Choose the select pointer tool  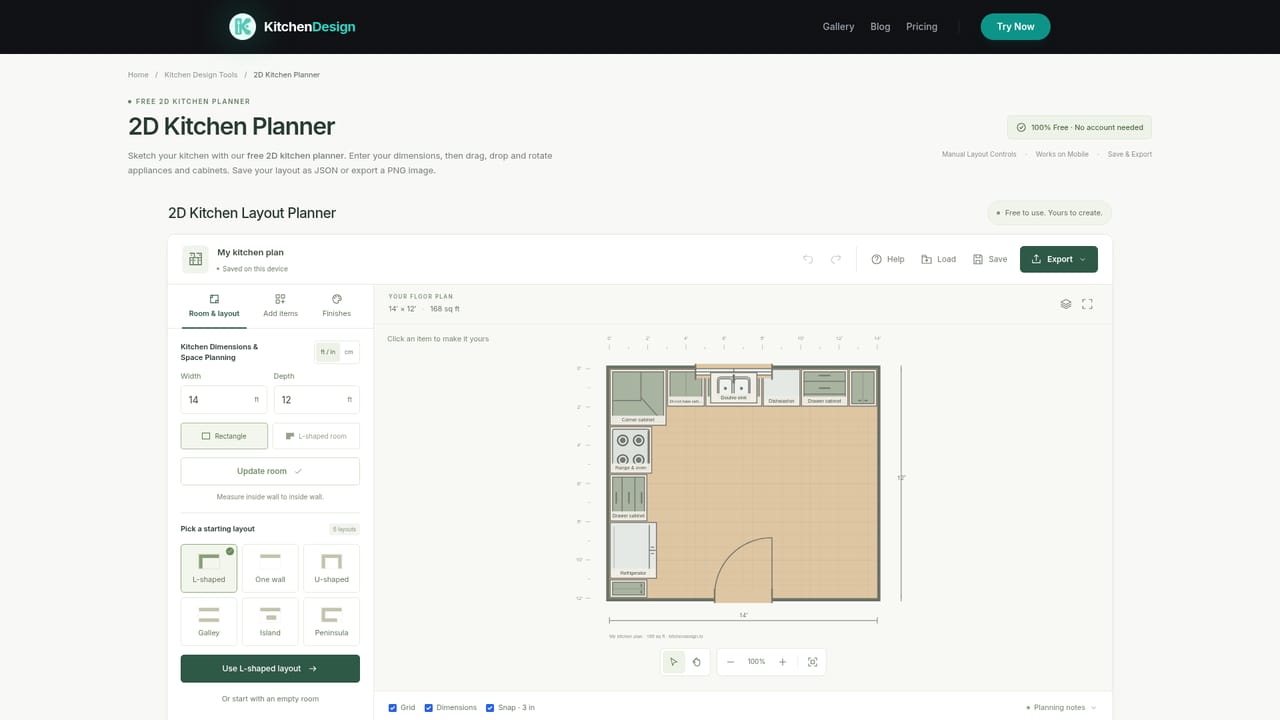674,662
